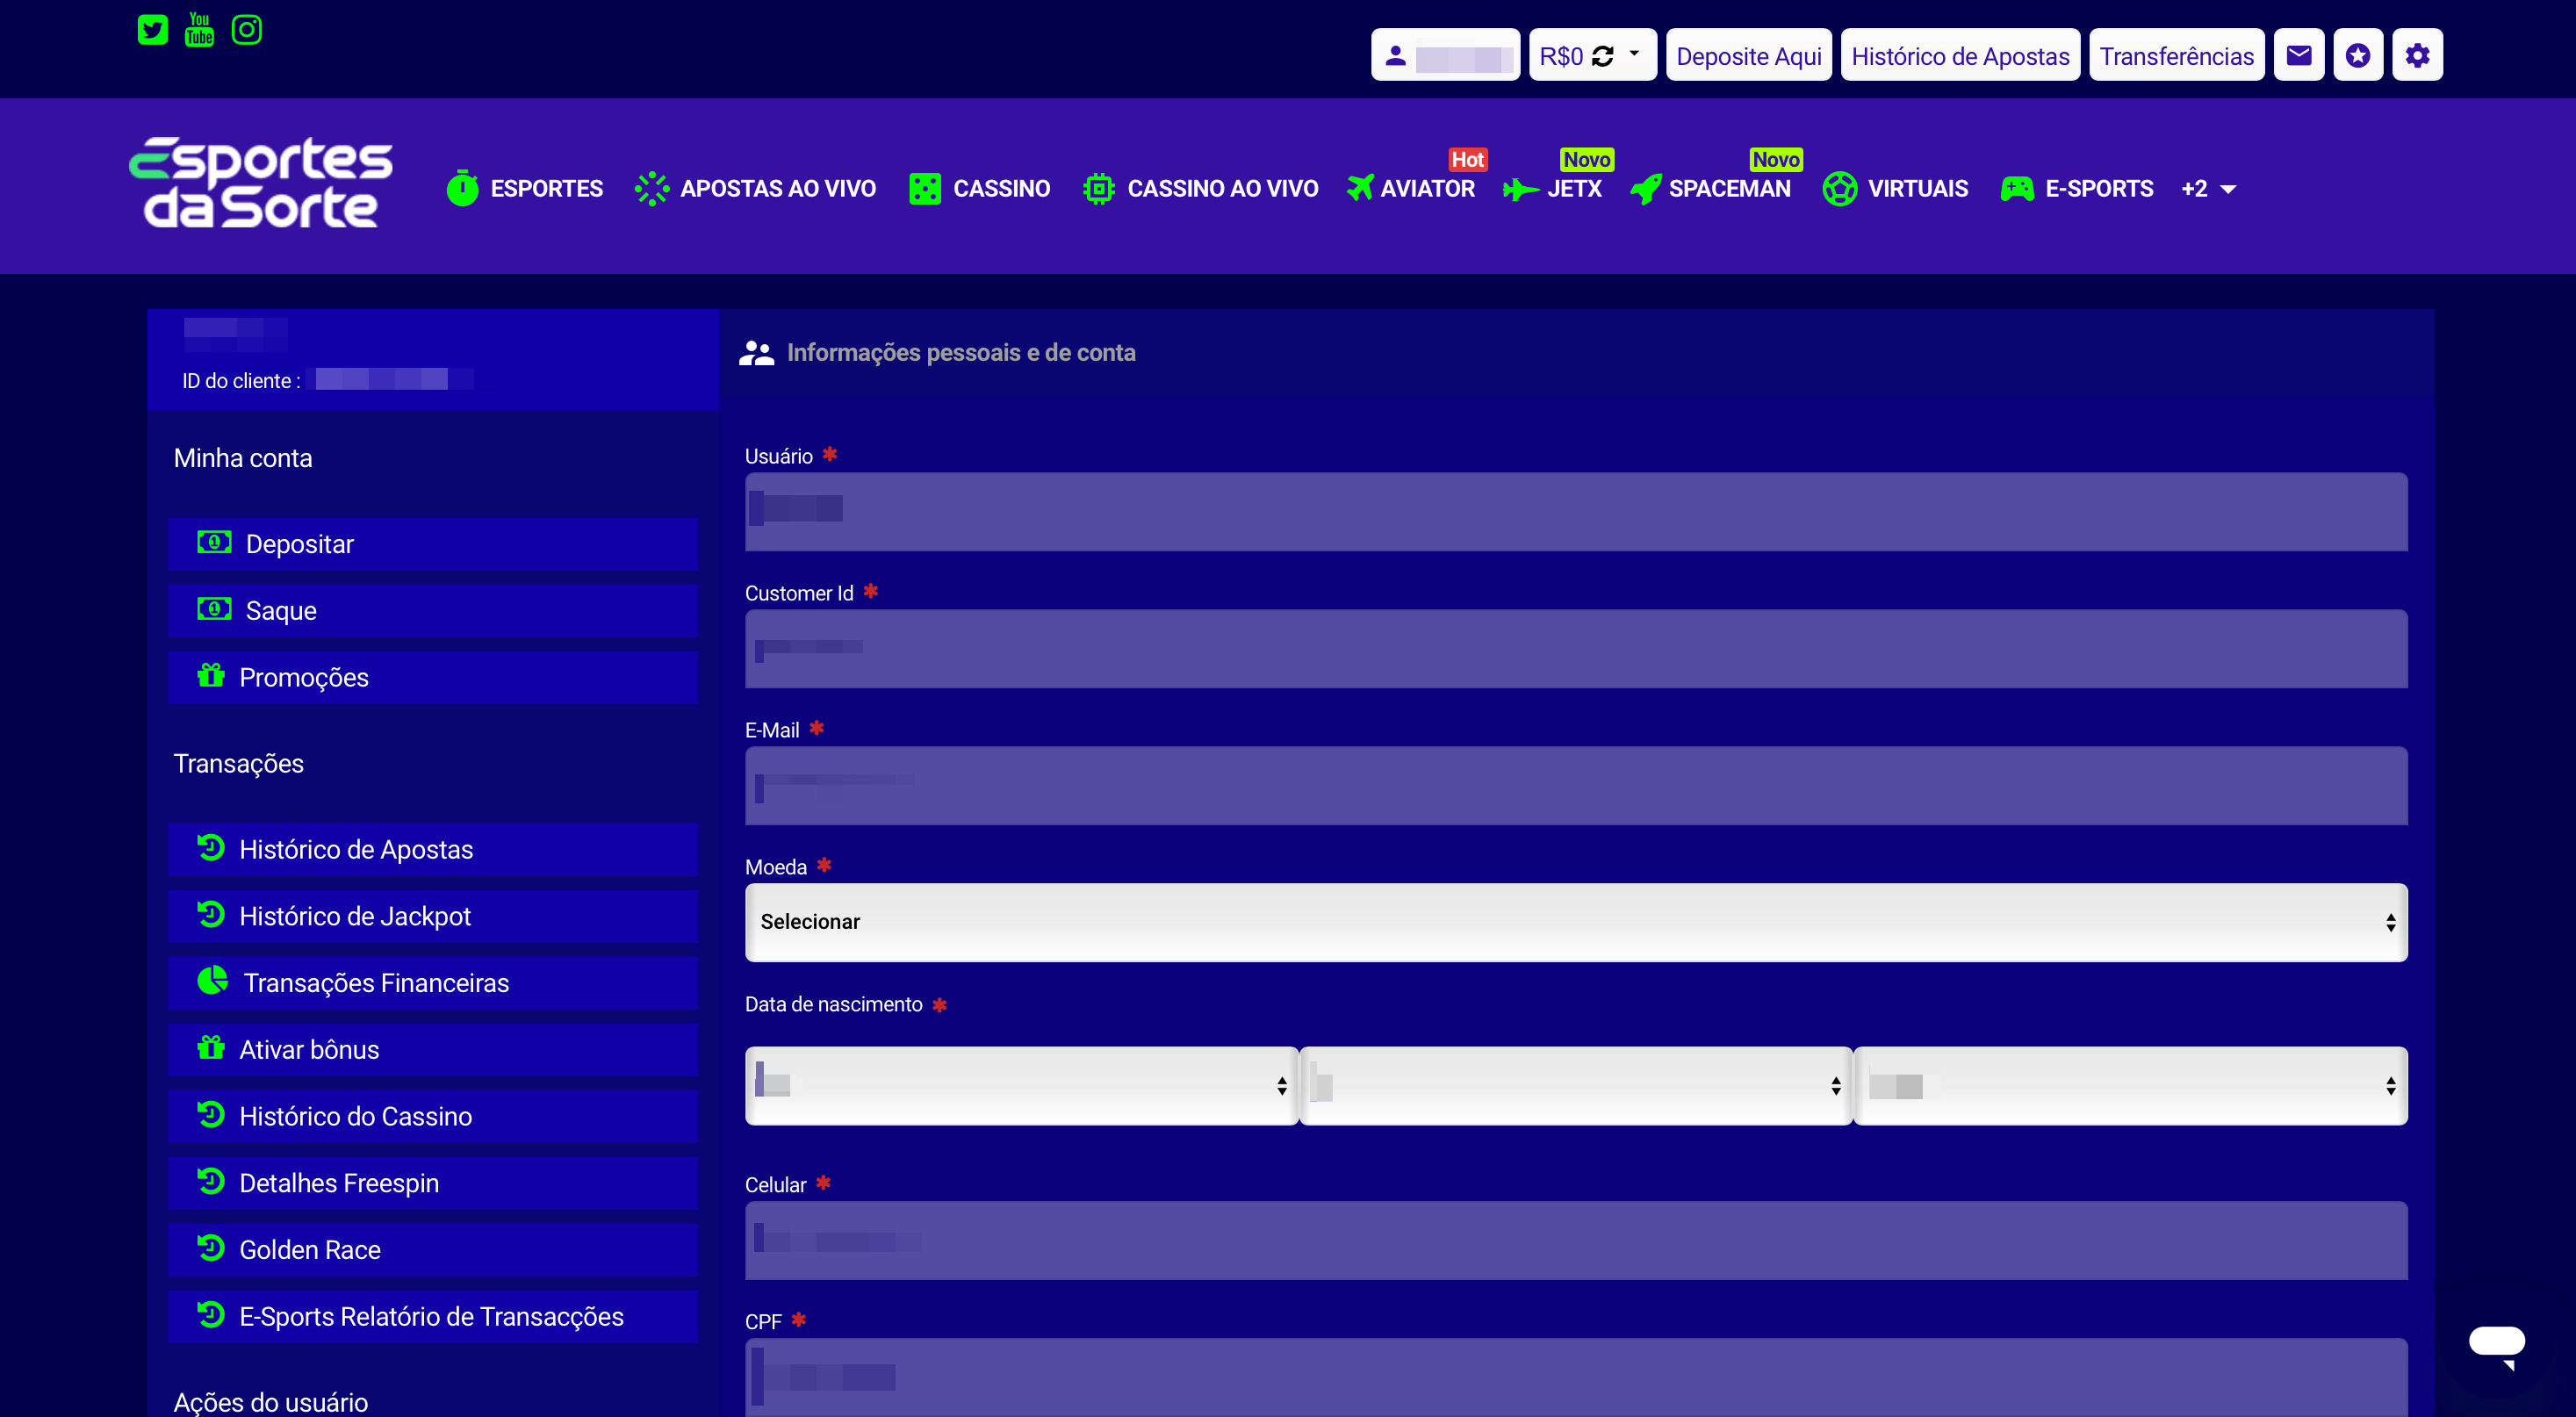Open Saque in the sidebar
This screenshot has width=2576, height=1417.
[433, 611]
